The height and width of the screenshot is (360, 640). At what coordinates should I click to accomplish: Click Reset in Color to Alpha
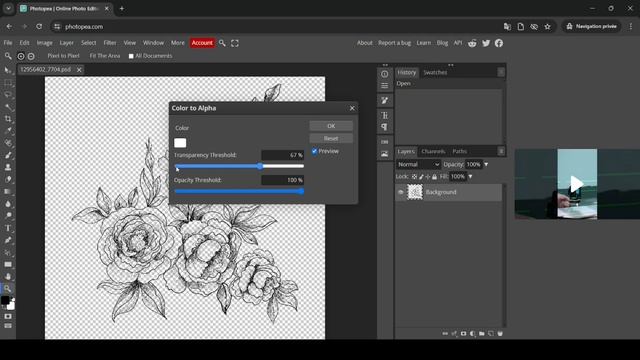tap(331, 138)
